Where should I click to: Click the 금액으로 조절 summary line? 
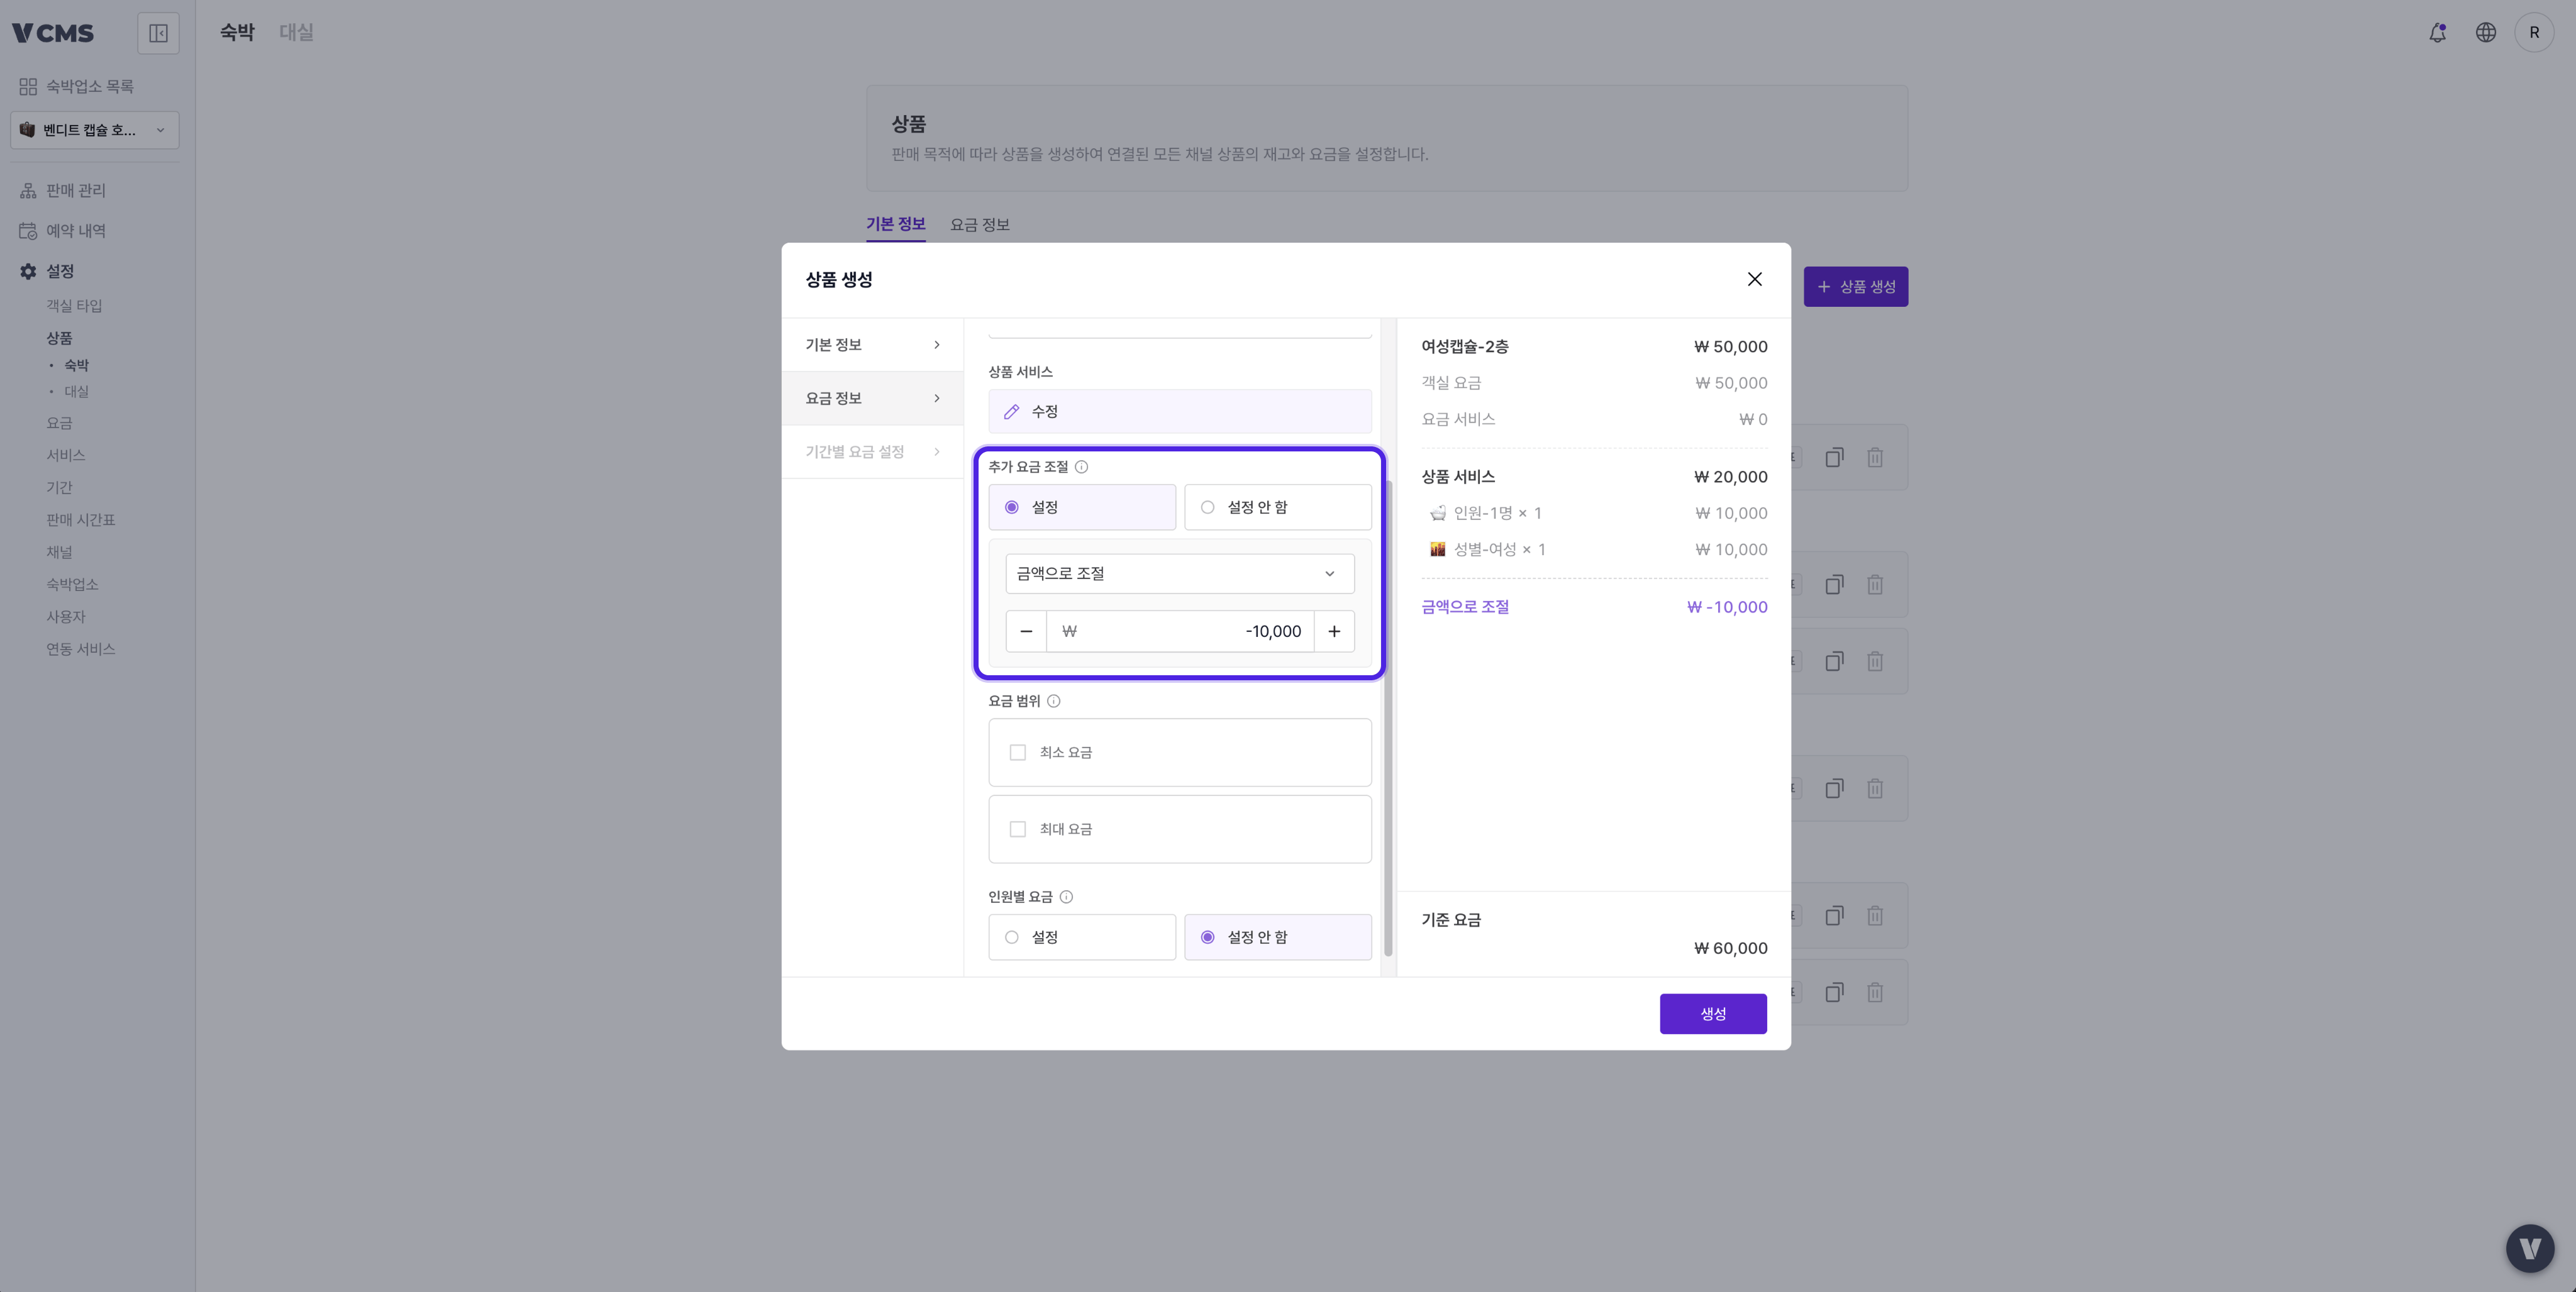(1594, 607)
